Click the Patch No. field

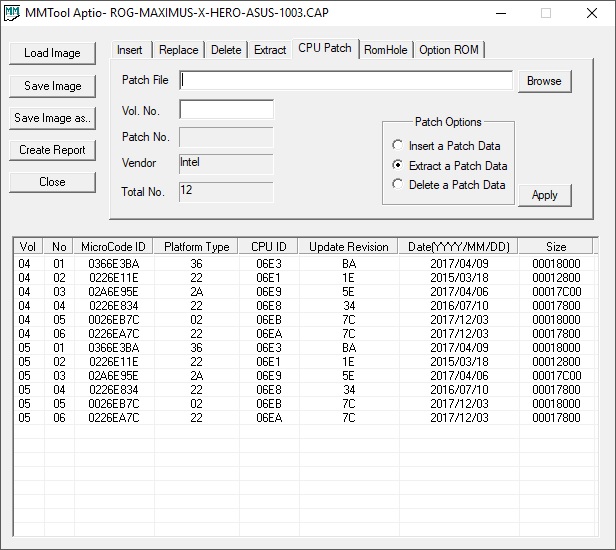[226, 137]
